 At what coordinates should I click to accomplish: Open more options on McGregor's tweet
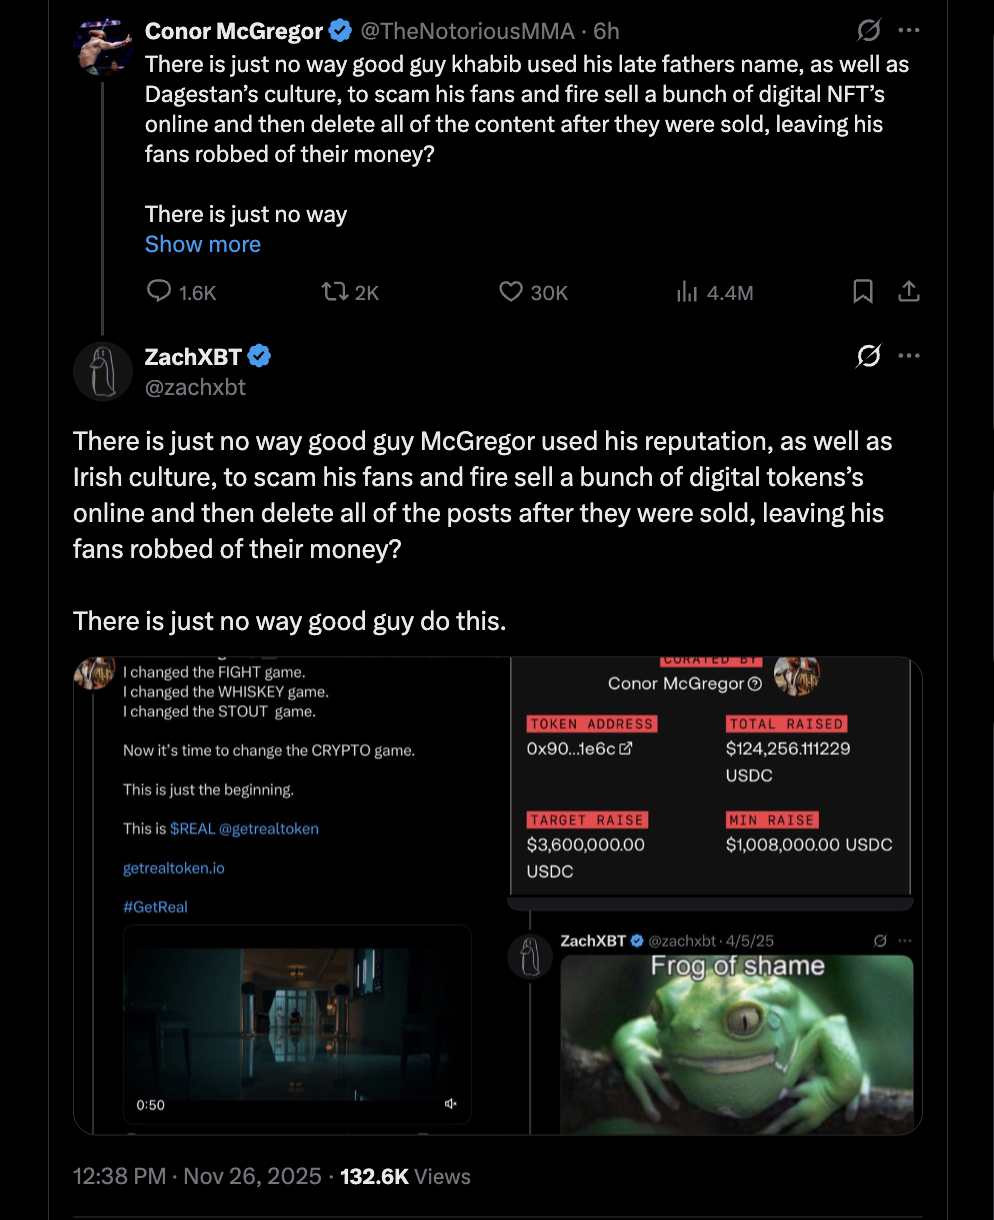click(909, 30)
